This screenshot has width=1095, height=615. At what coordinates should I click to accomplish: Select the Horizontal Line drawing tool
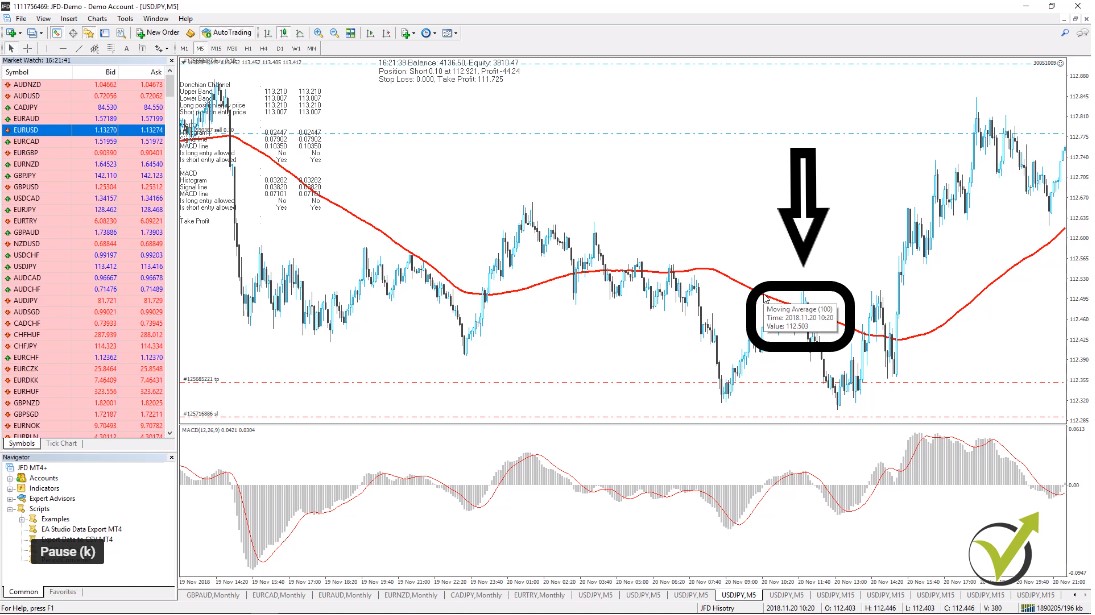tap(63, 46)
